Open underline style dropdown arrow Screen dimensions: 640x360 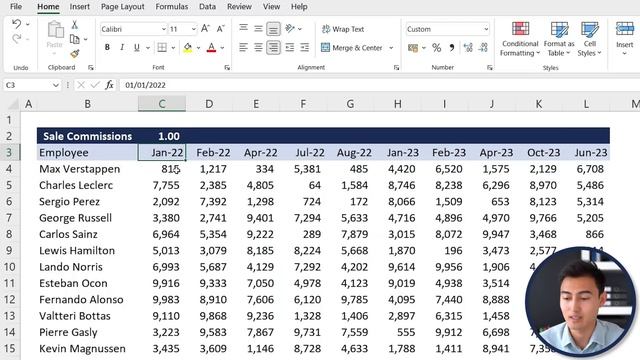coord(148,48)
